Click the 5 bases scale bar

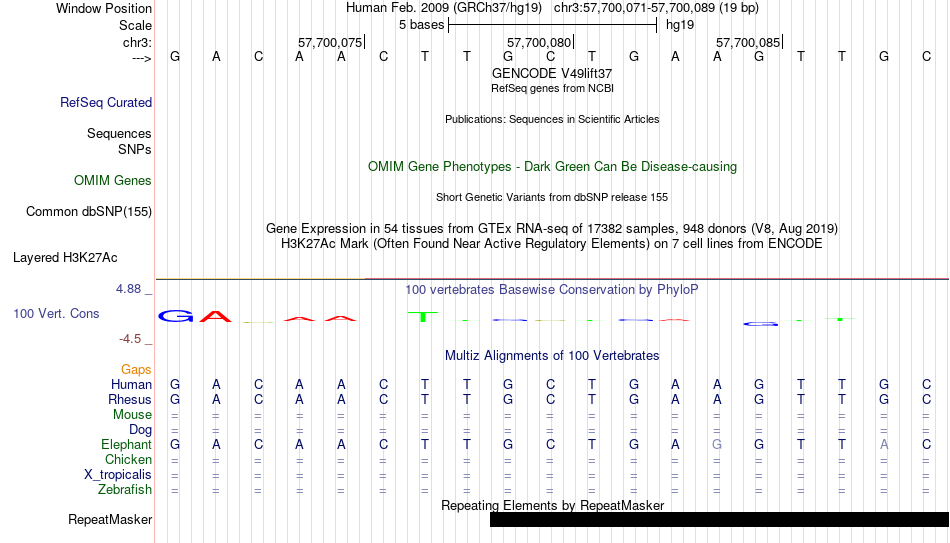click(552, 25)
